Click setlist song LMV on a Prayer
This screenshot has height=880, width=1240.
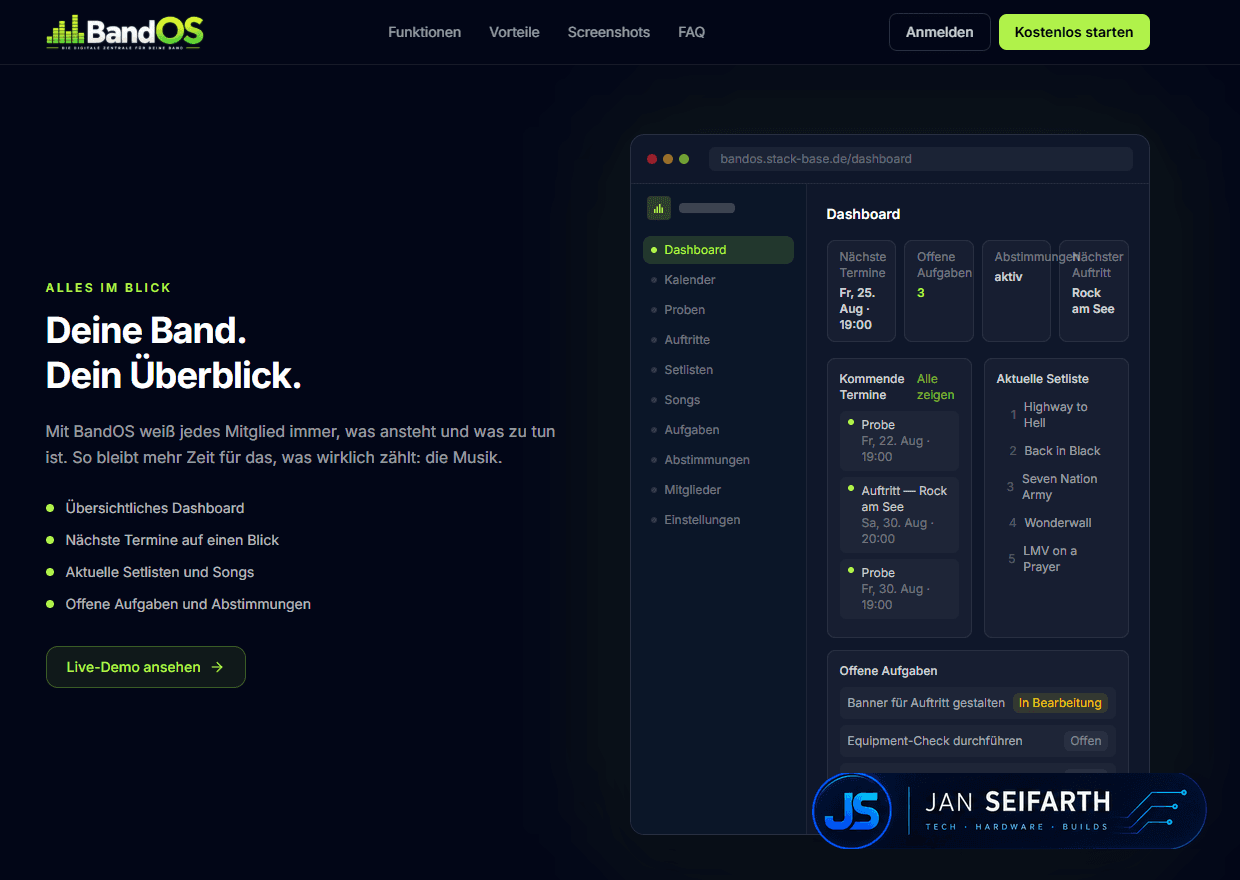pyautogui.click(x=1050, y=559)
